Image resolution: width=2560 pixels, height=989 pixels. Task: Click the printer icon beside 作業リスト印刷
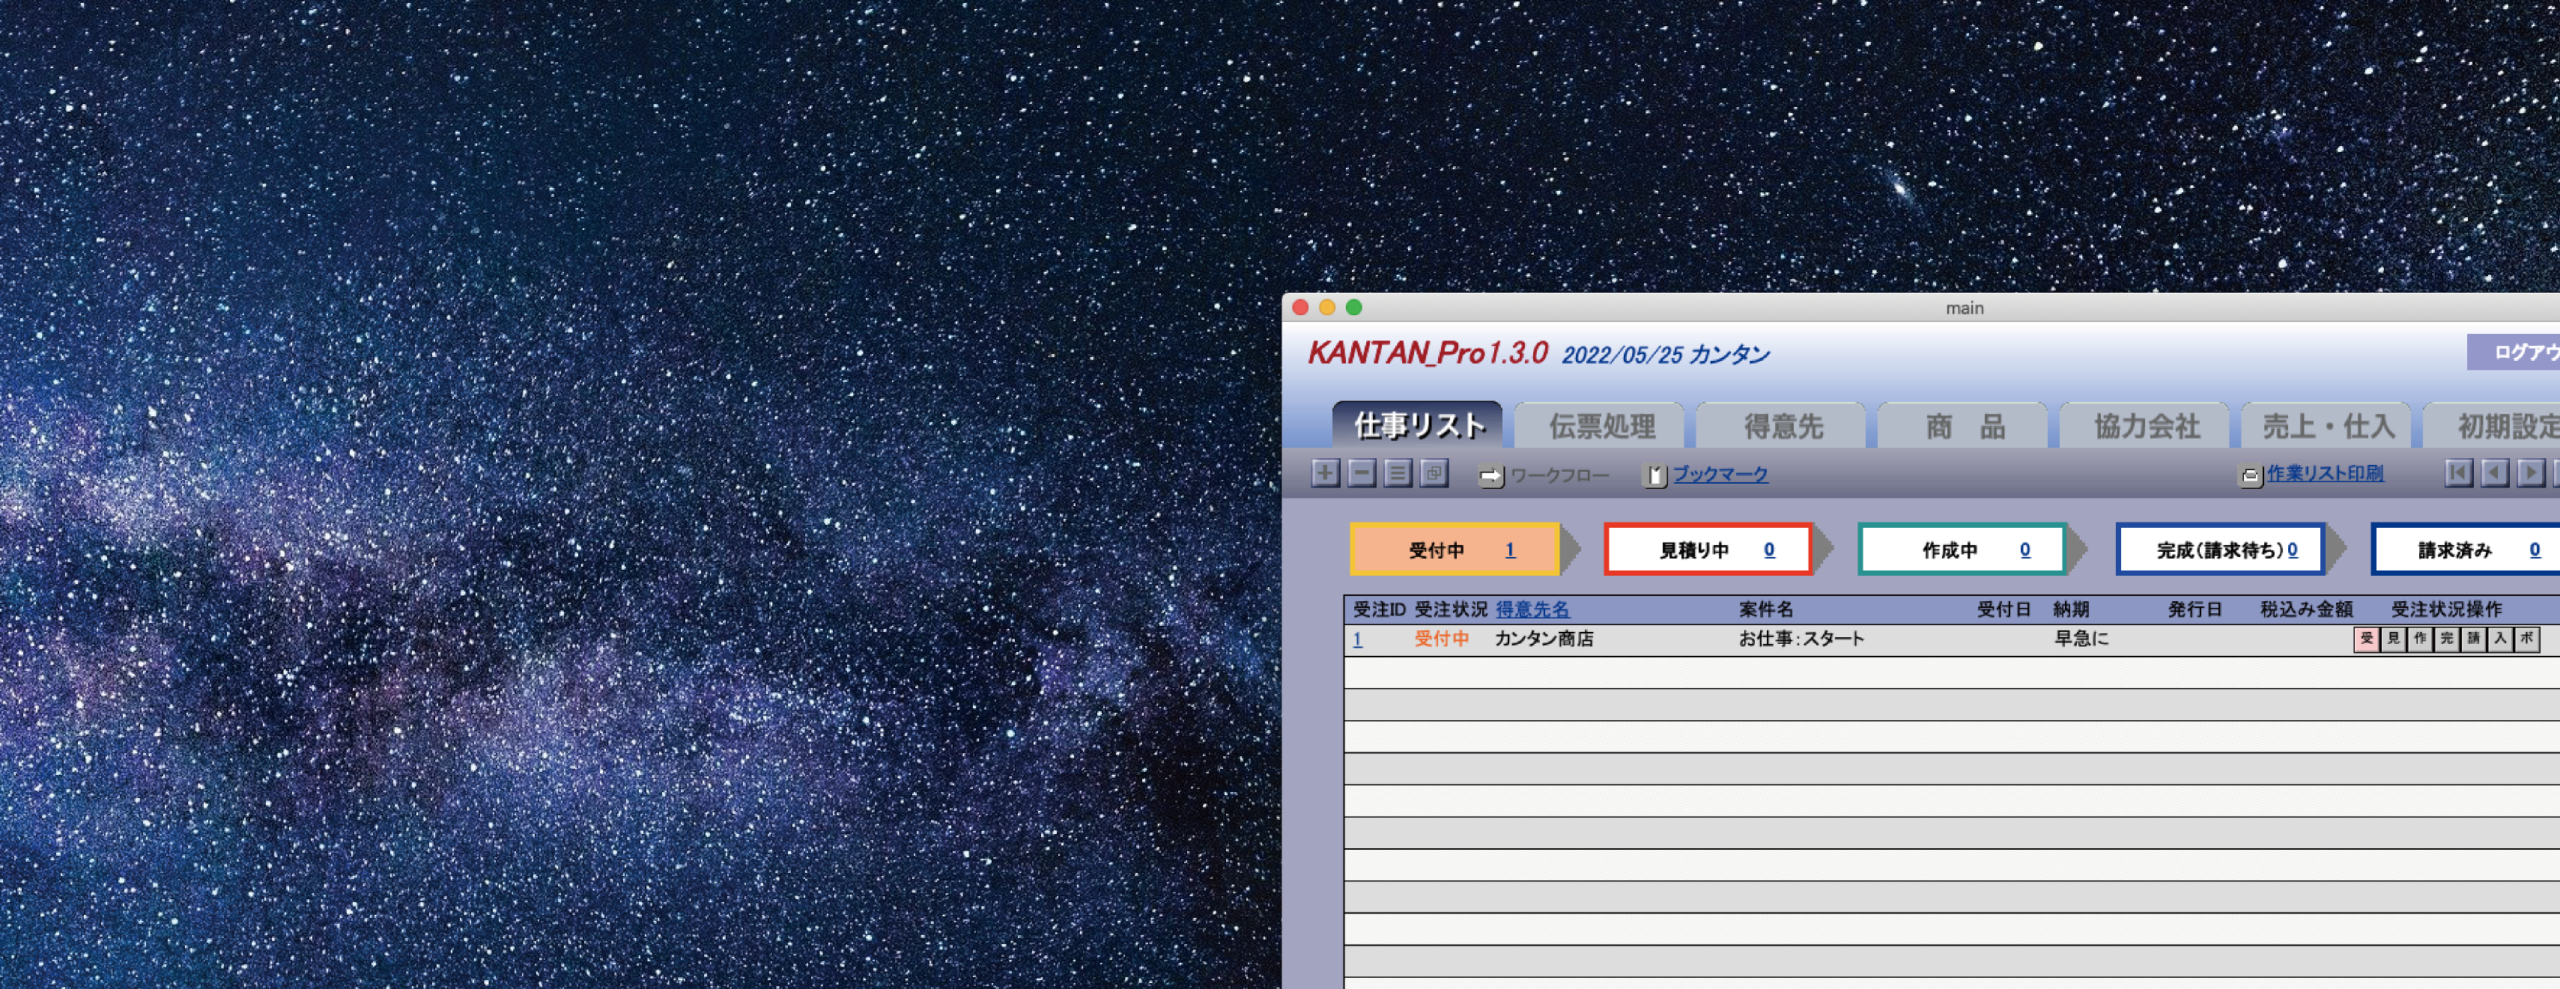[2250, 476]
